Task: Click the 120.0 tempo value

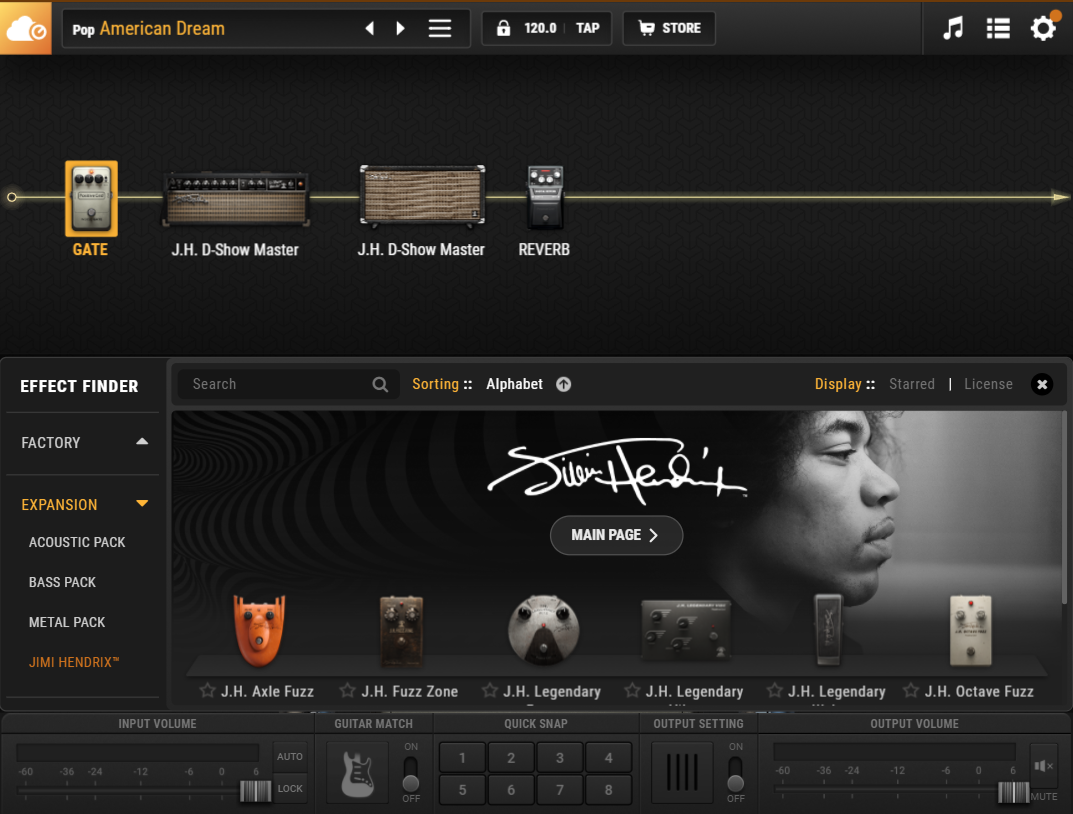Action: coord(540,28)
